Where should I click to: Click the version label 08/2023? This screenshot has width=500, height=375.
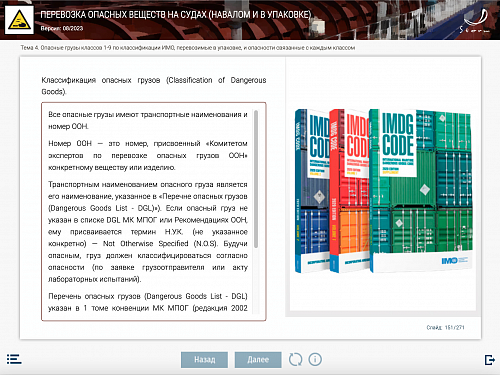(x=62, y=28)
